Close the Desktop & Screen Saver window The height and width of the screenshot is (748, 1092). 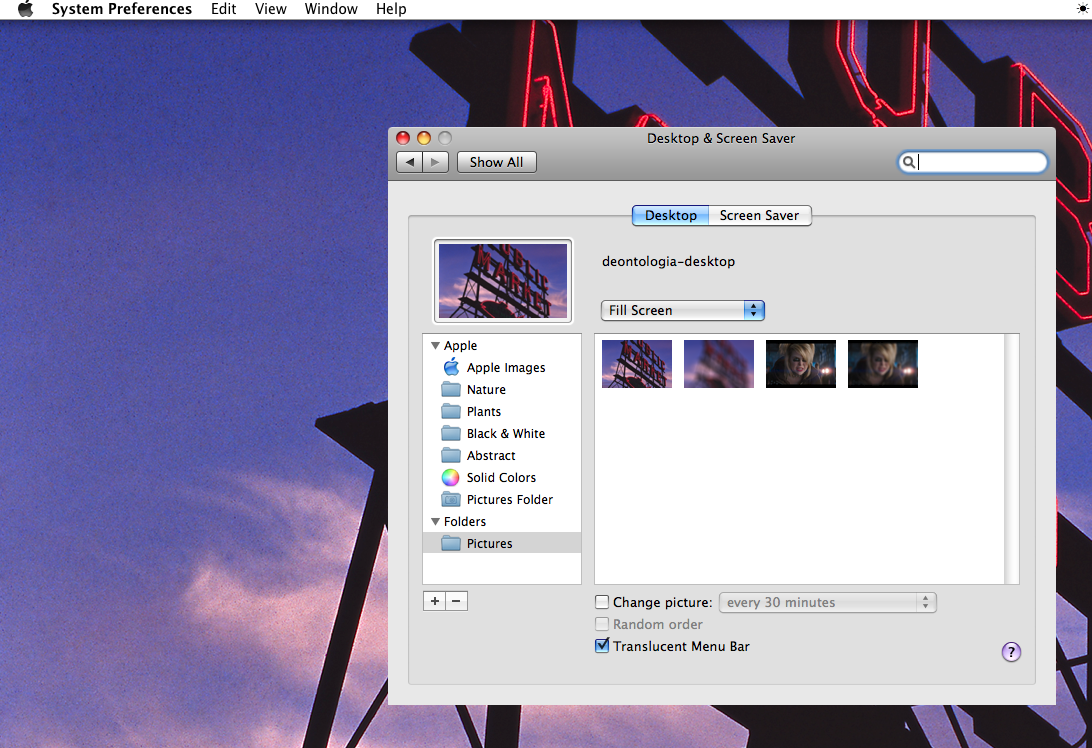[x=403, y=138]
